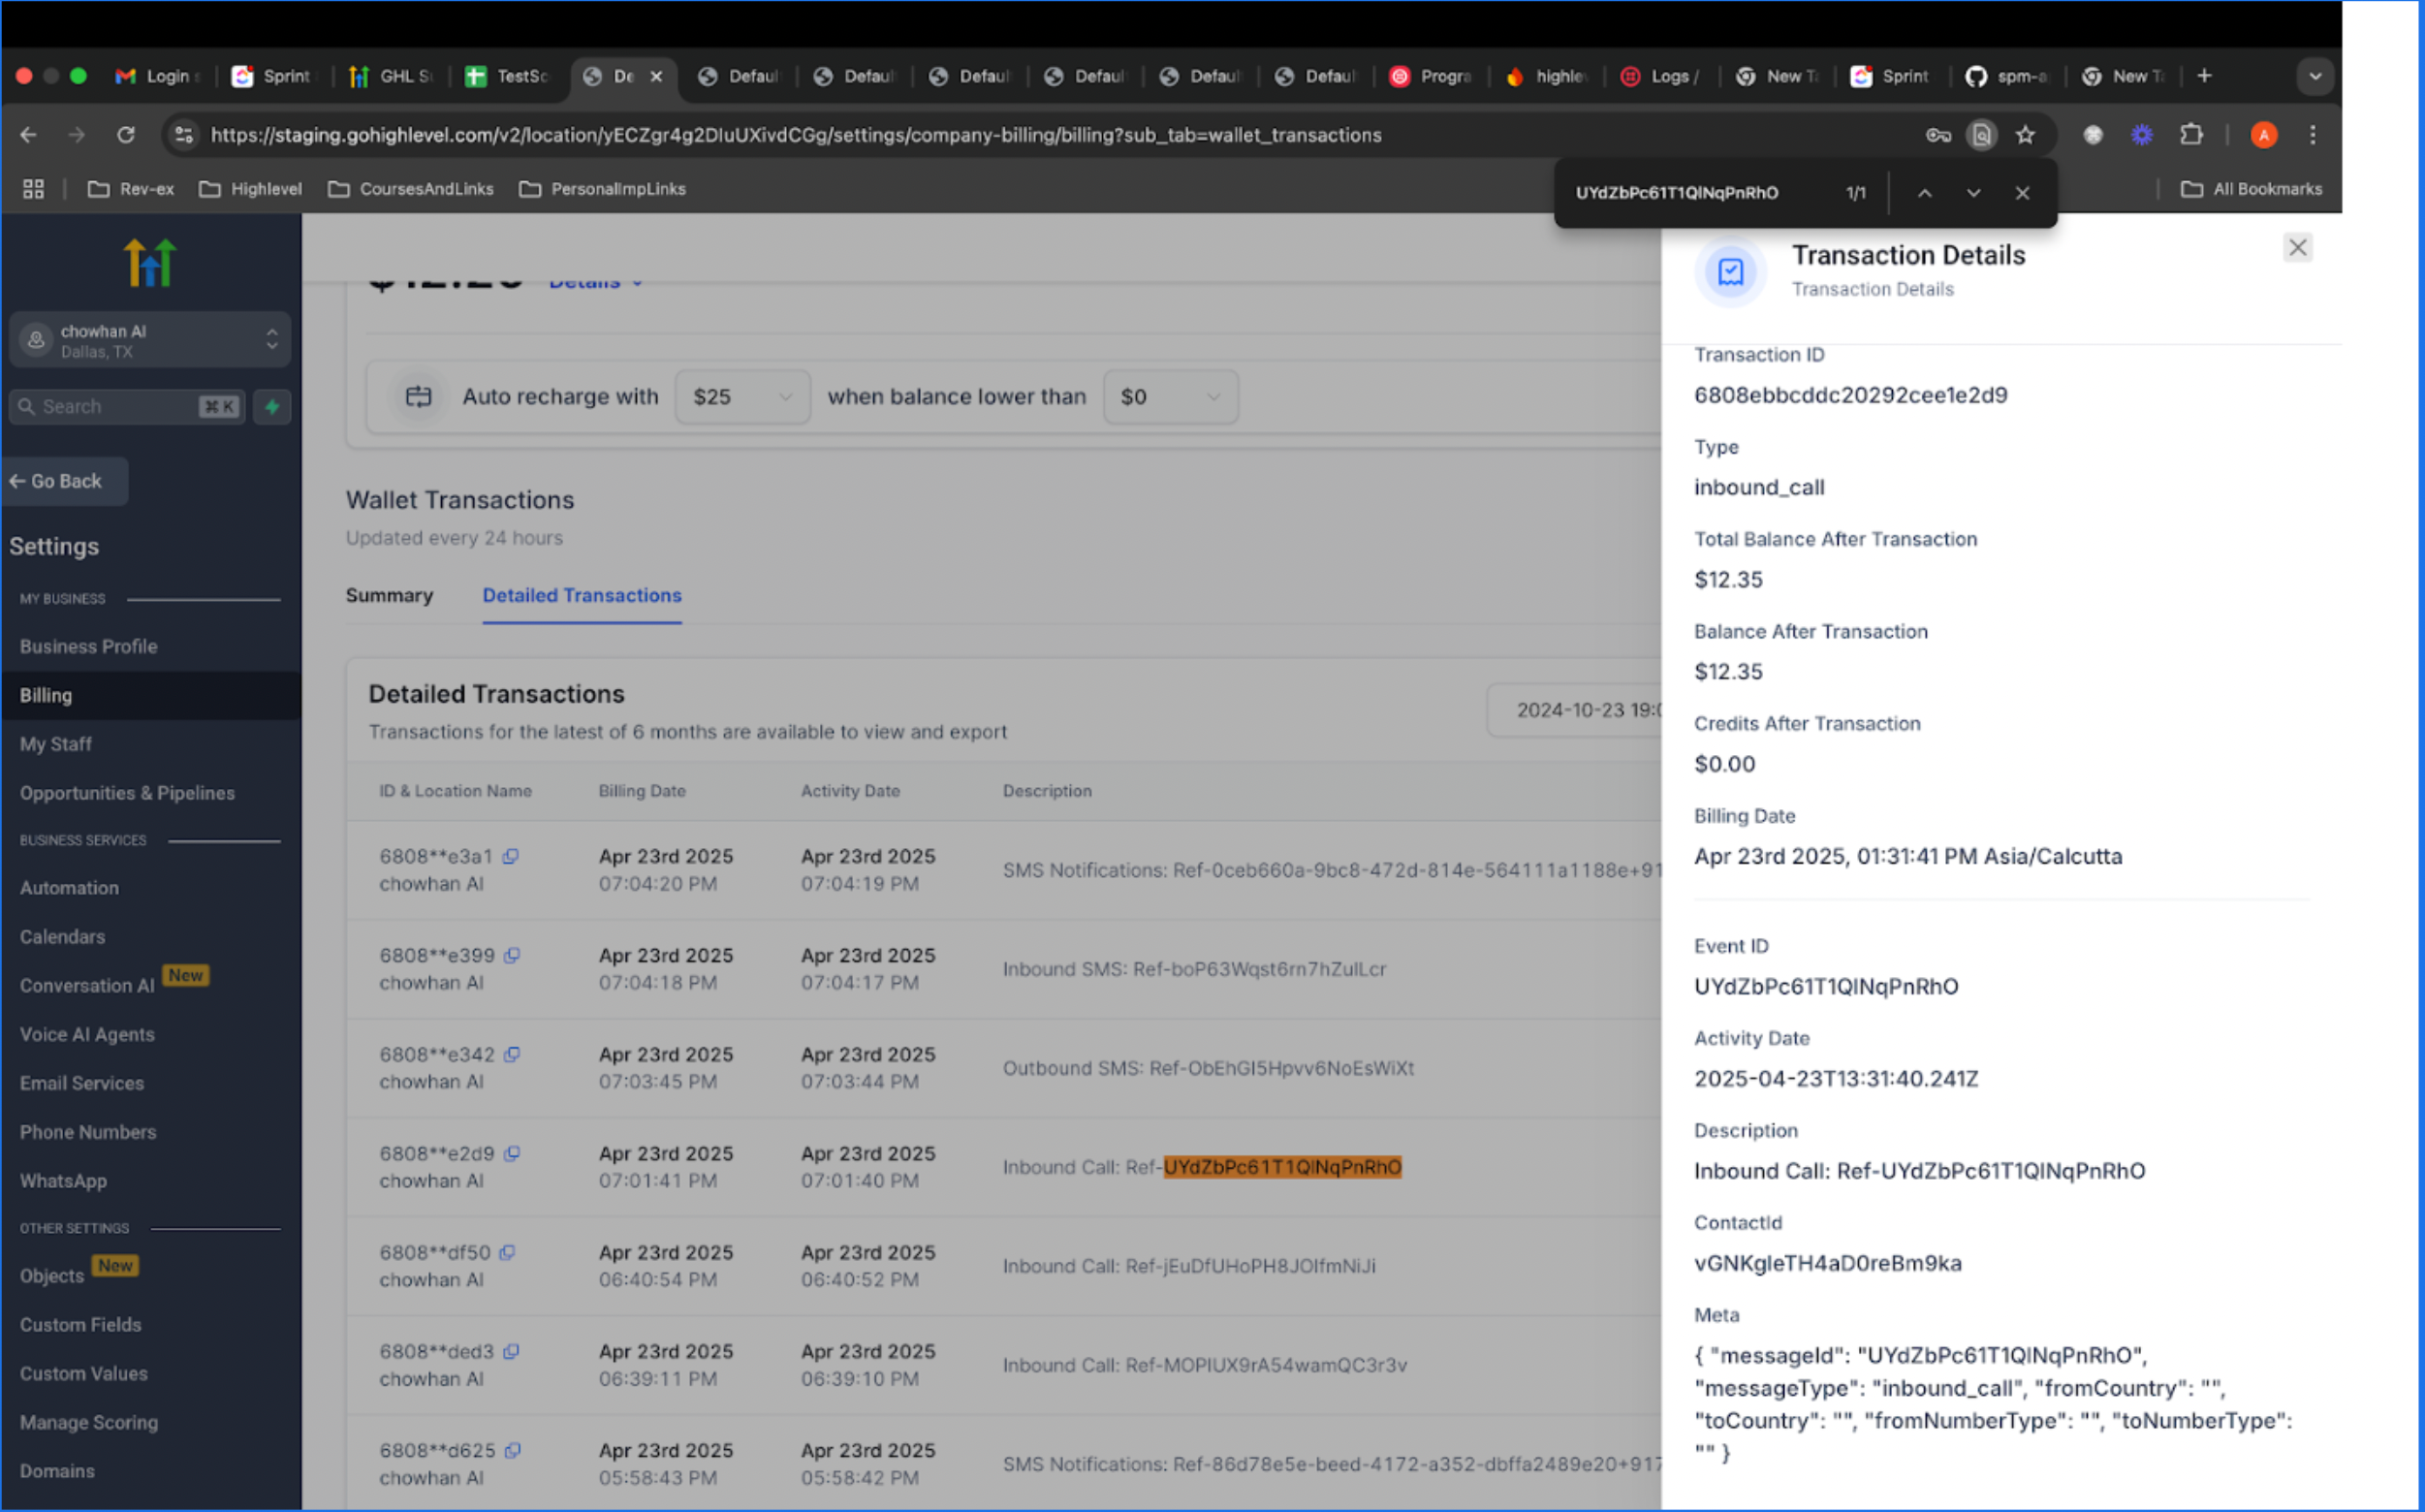The height and width of the screenshot is (1512, 2425).
Task: Bookmark this page with the star icon
Action: (x=2025, y=135)
